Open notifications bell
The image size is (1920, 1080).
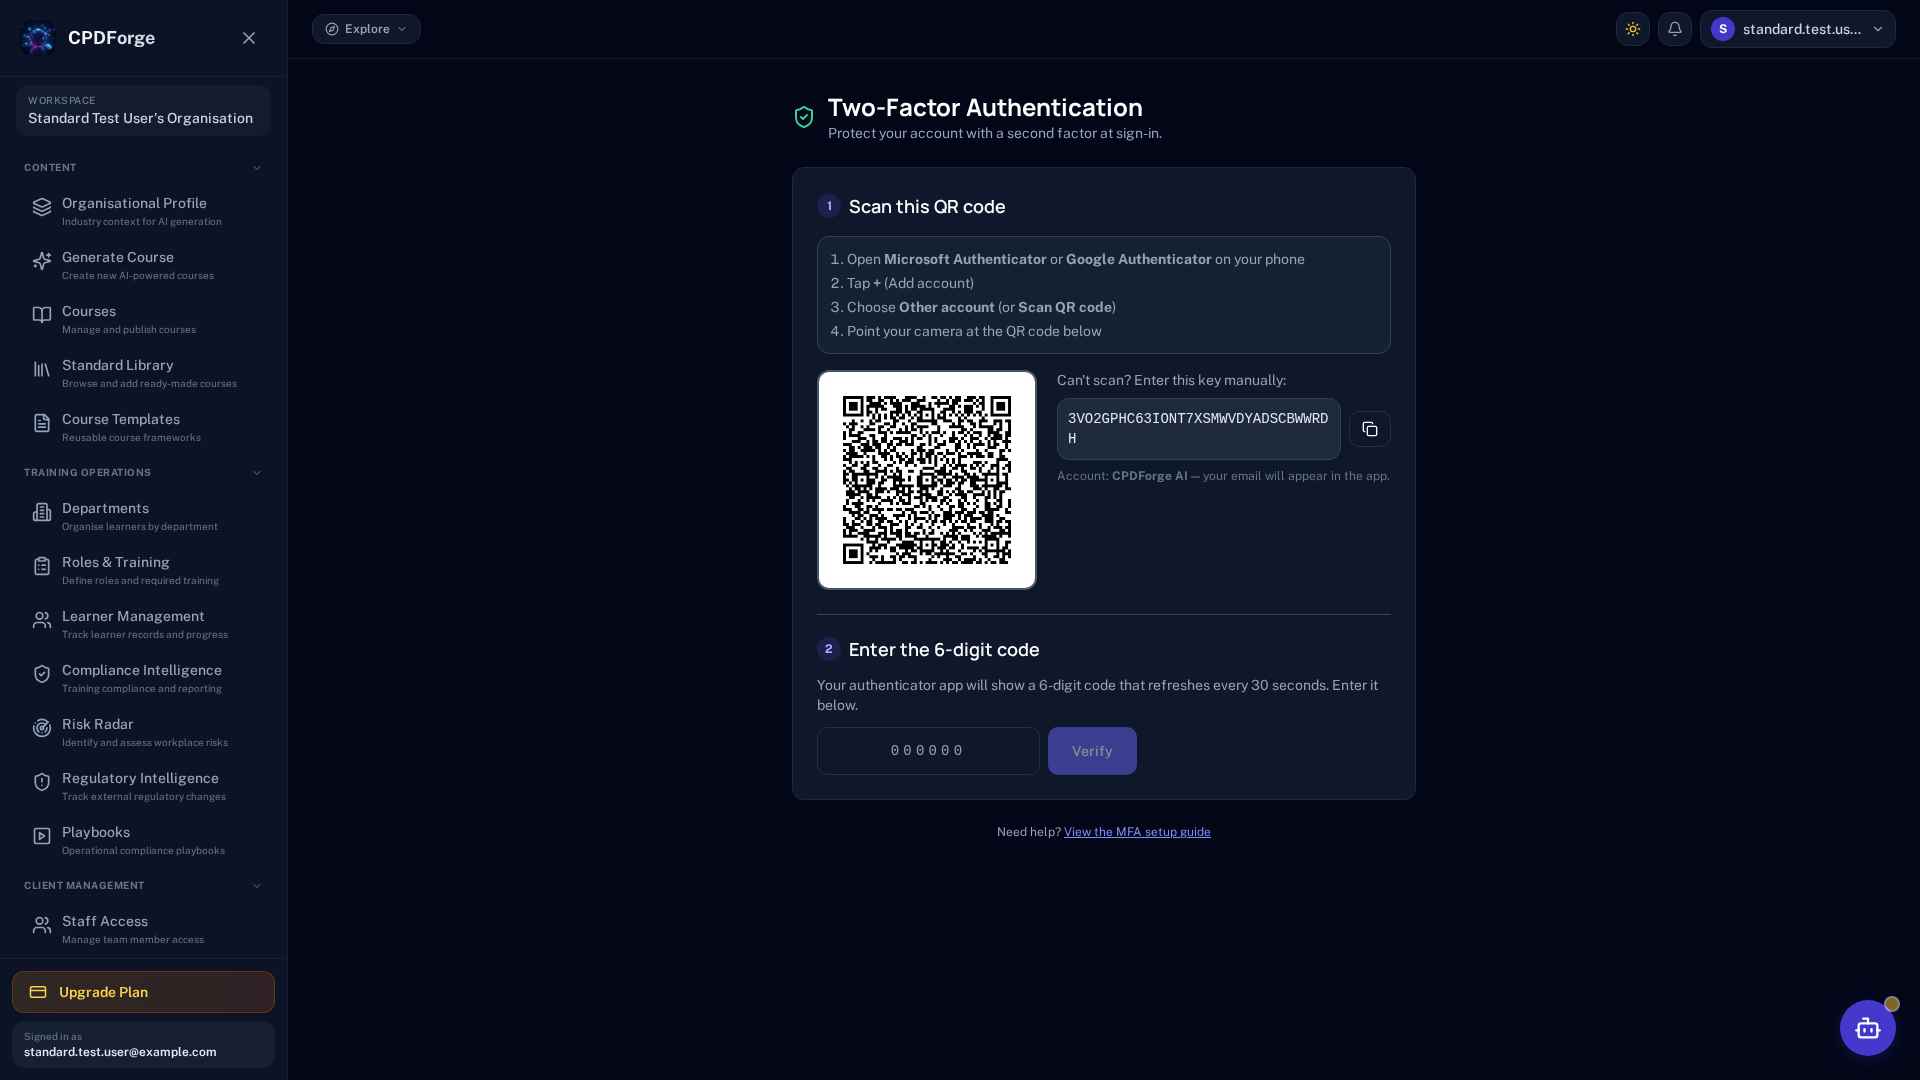click(x=1675, y=29)
